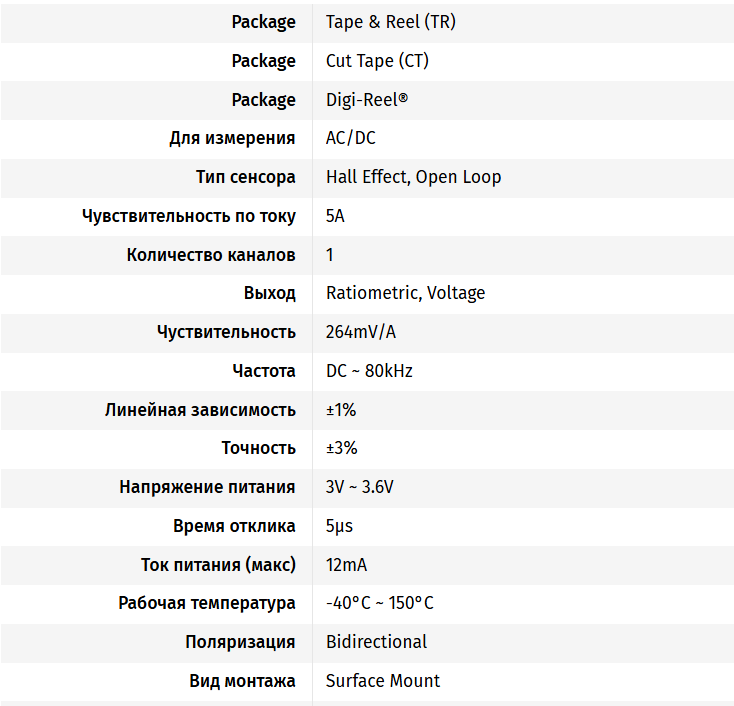Click the Тип сенсора row label
Screen dimensions: 734x706
click(246, 177)
